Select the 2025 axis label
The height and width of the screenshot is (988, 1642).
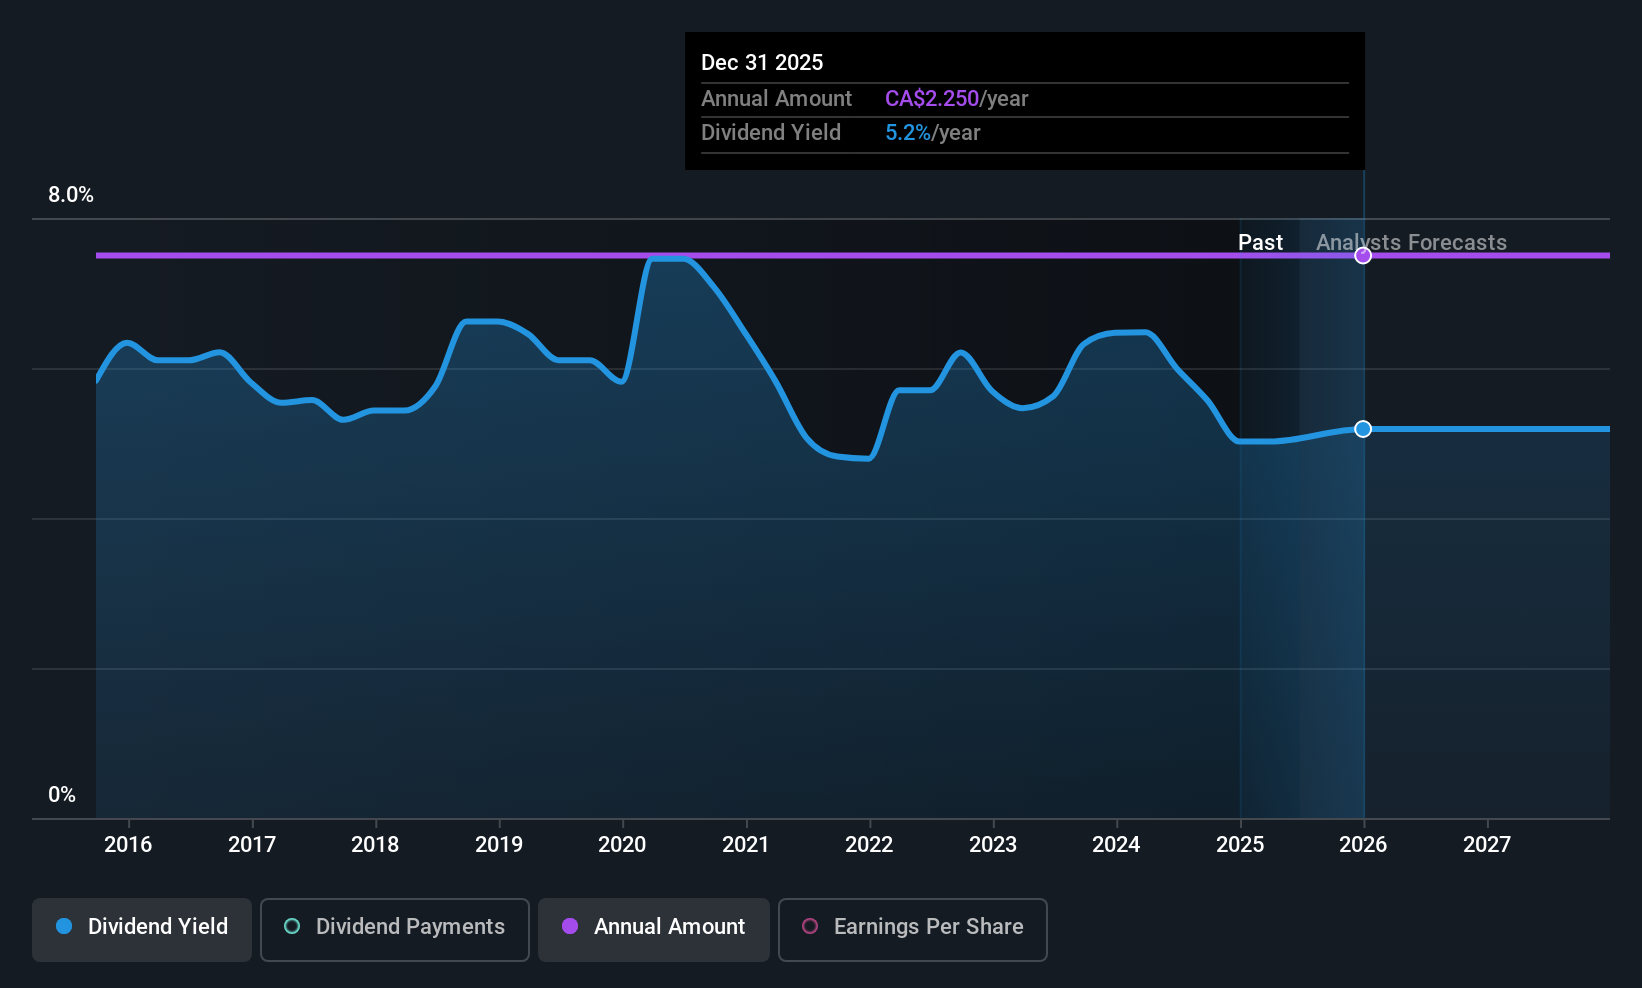1240,845
